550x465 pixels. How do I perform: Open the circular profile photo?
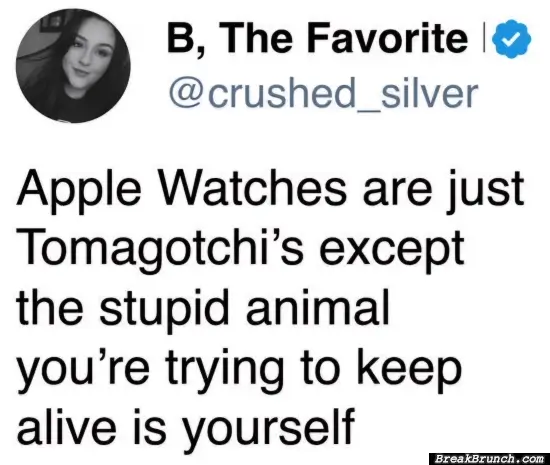click(73, 66)
